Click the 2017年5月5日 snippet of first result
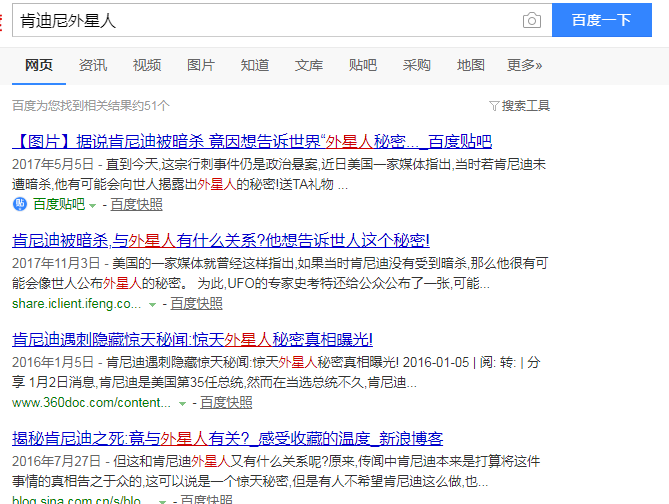Viewport: 669px width, 504px height. tap(279, 175)
